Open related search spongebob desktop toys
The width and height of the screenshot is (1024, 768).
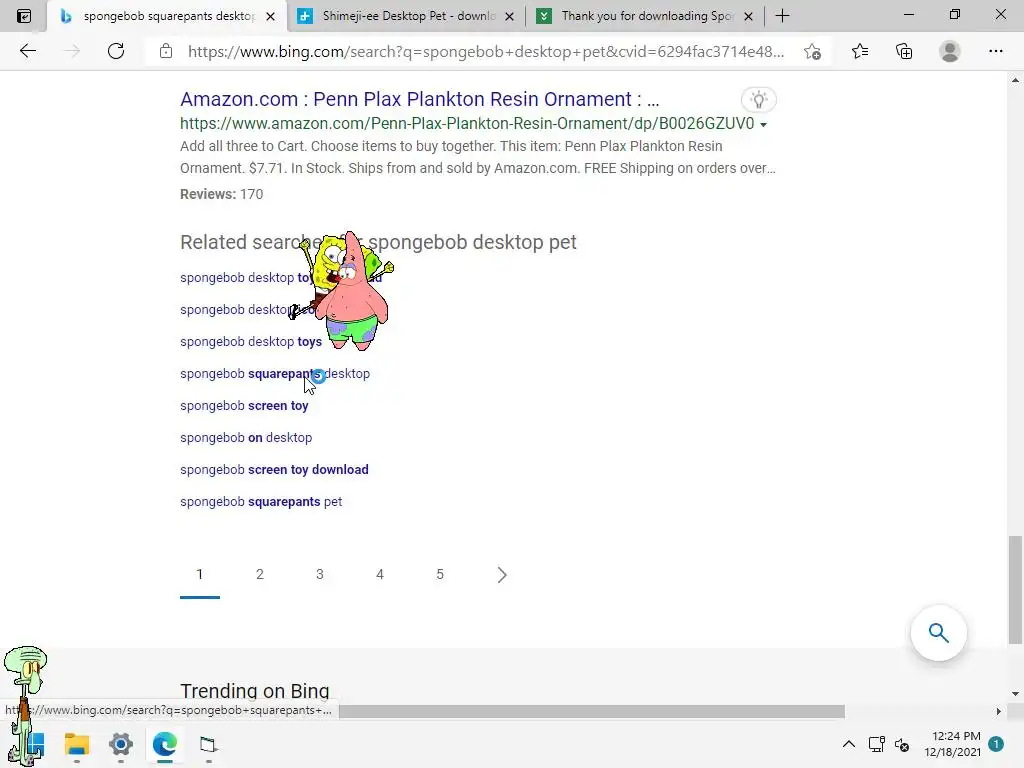251,342
